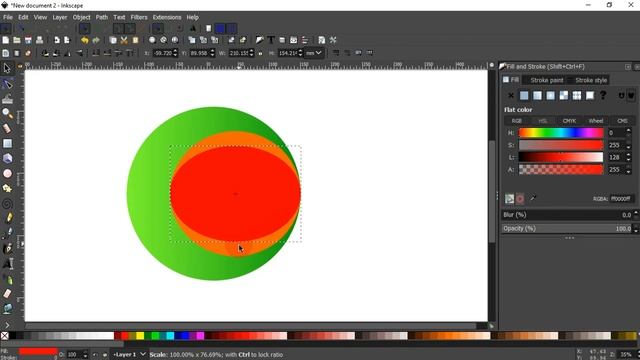Select the Selector arrow tool
Viewport: 640px width, 360px height.
pyautogui.click(x=7, y=68)
